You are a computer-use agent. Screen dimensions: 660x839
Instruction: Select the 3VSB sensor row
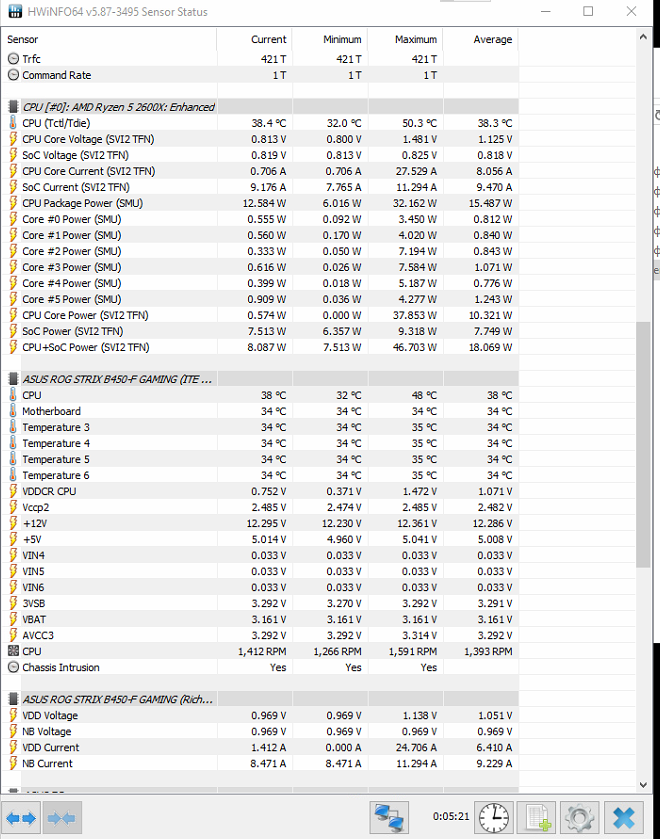[x=260, y=603]
